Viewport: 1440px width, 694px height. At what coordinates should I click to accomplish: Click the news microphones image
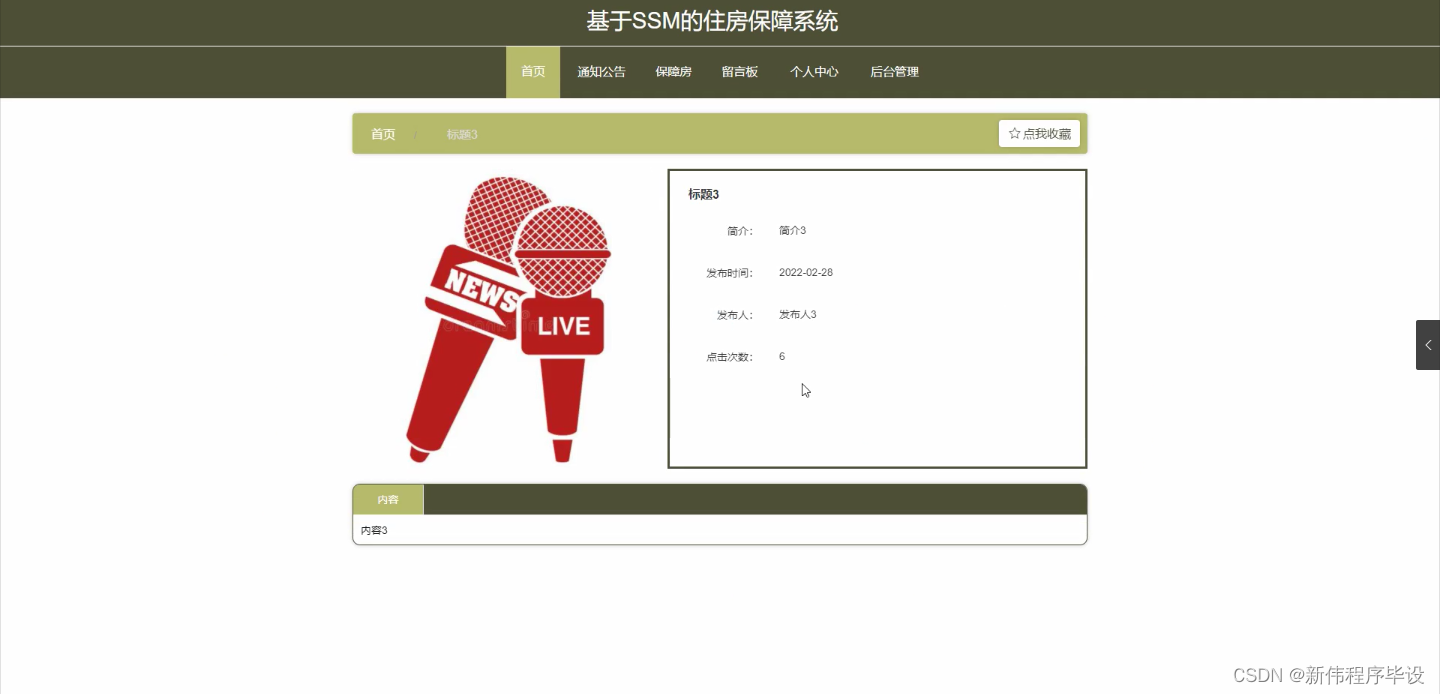click(509, 319)
